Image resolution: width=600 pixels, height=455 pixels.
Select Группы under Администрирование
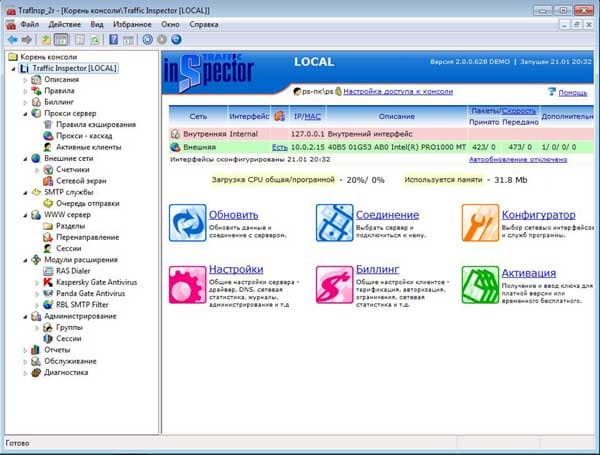click(69, 328)
